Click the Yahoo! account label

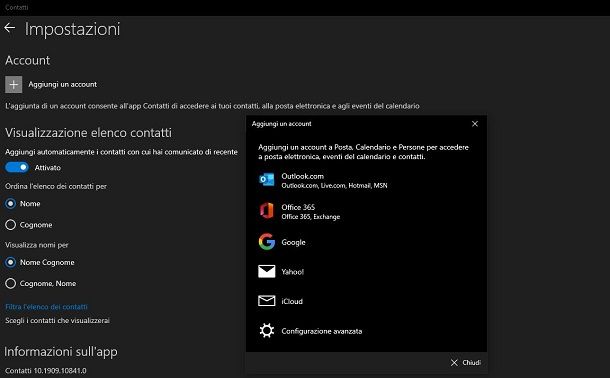293,272
